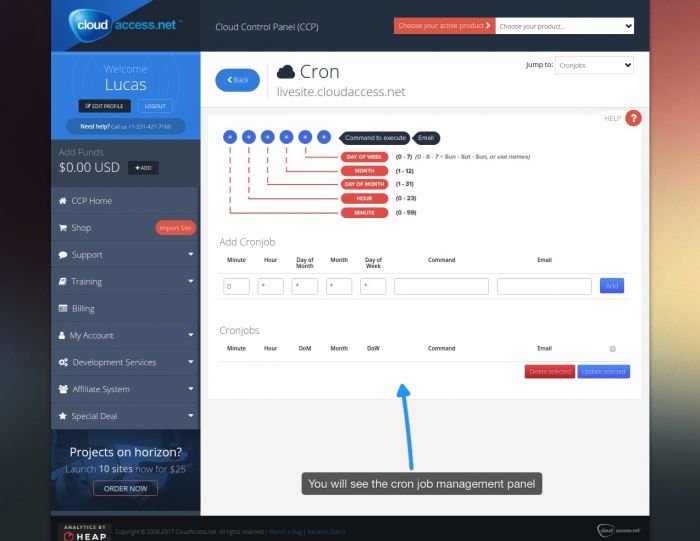The height and width of the screenshot is (541, 700).
Task: Focus the Month input field
Action: 339,286
